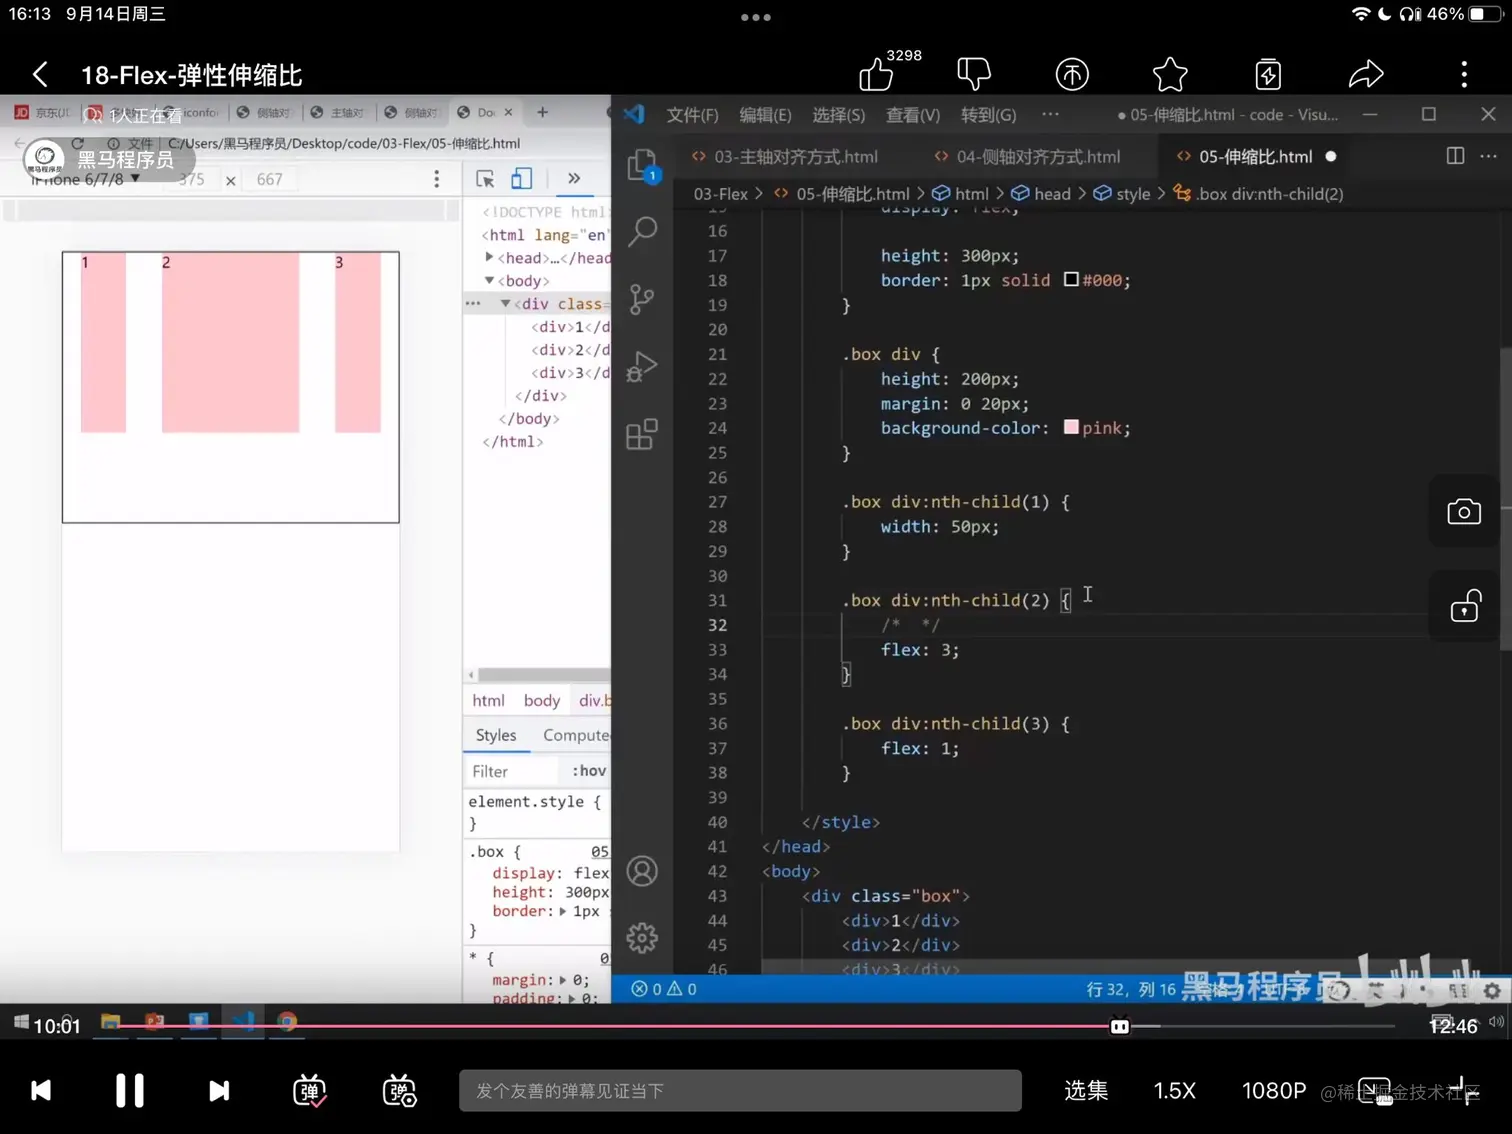1512x1134 pixels.
Task: Open VS Code Manage gear icon
Action: click(642, 938)
